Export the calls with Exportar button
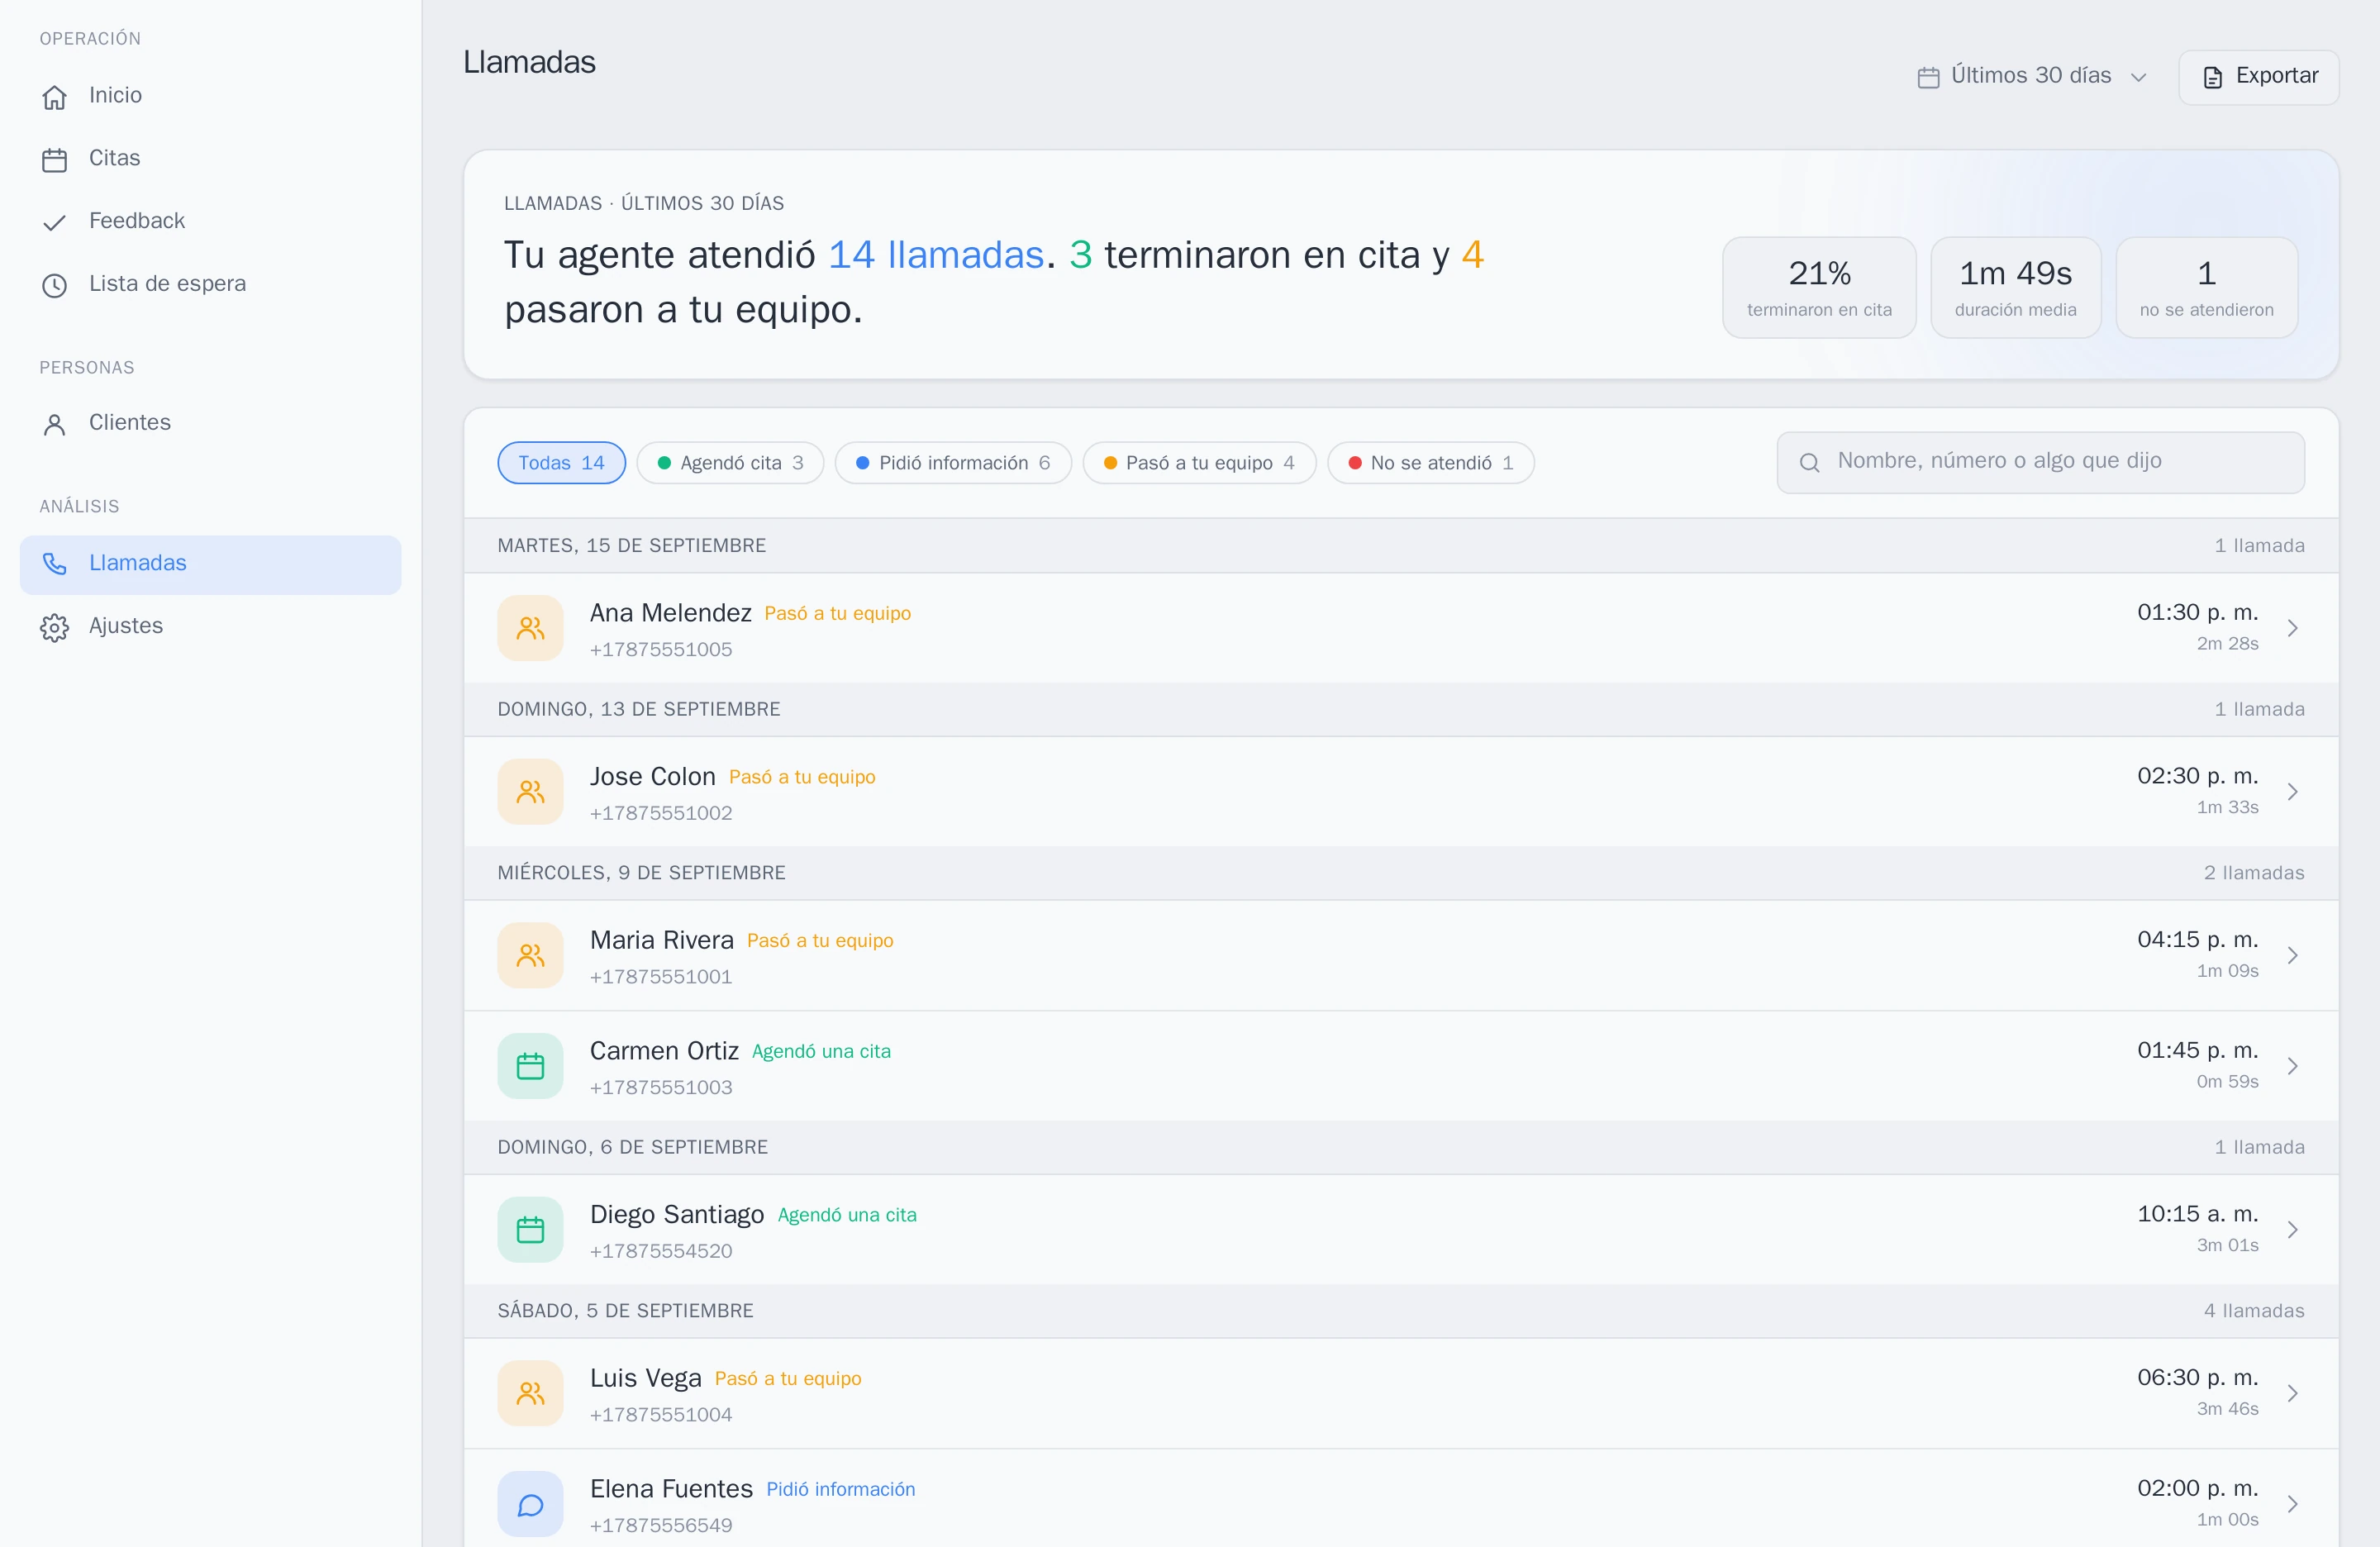Image resolution: width=2380 pixels, height=1547 pixels. click(2258, 77)
